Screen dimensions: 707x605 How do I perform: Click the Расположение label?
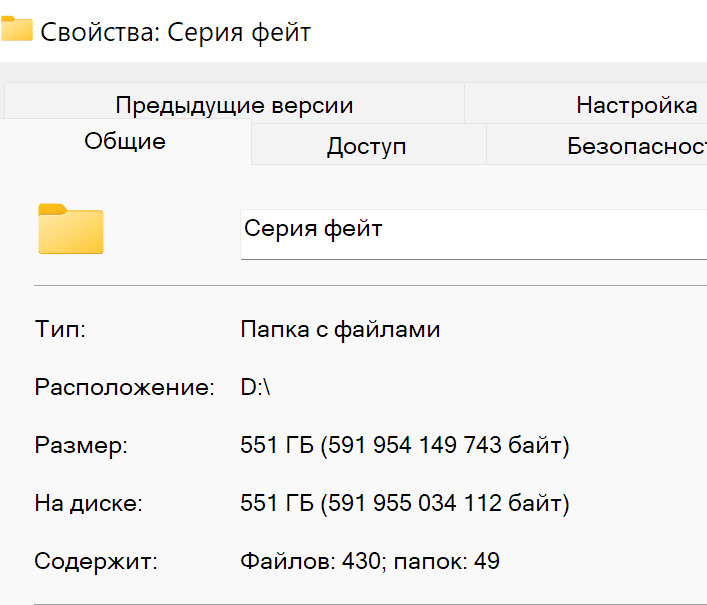(x=124, y=388)
